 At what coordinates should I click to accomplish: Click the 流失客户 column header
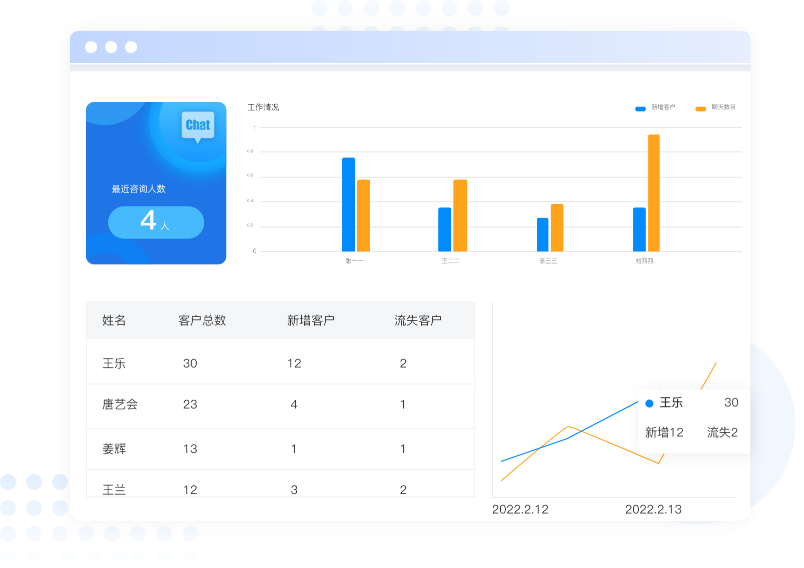[x=418, y=321]
